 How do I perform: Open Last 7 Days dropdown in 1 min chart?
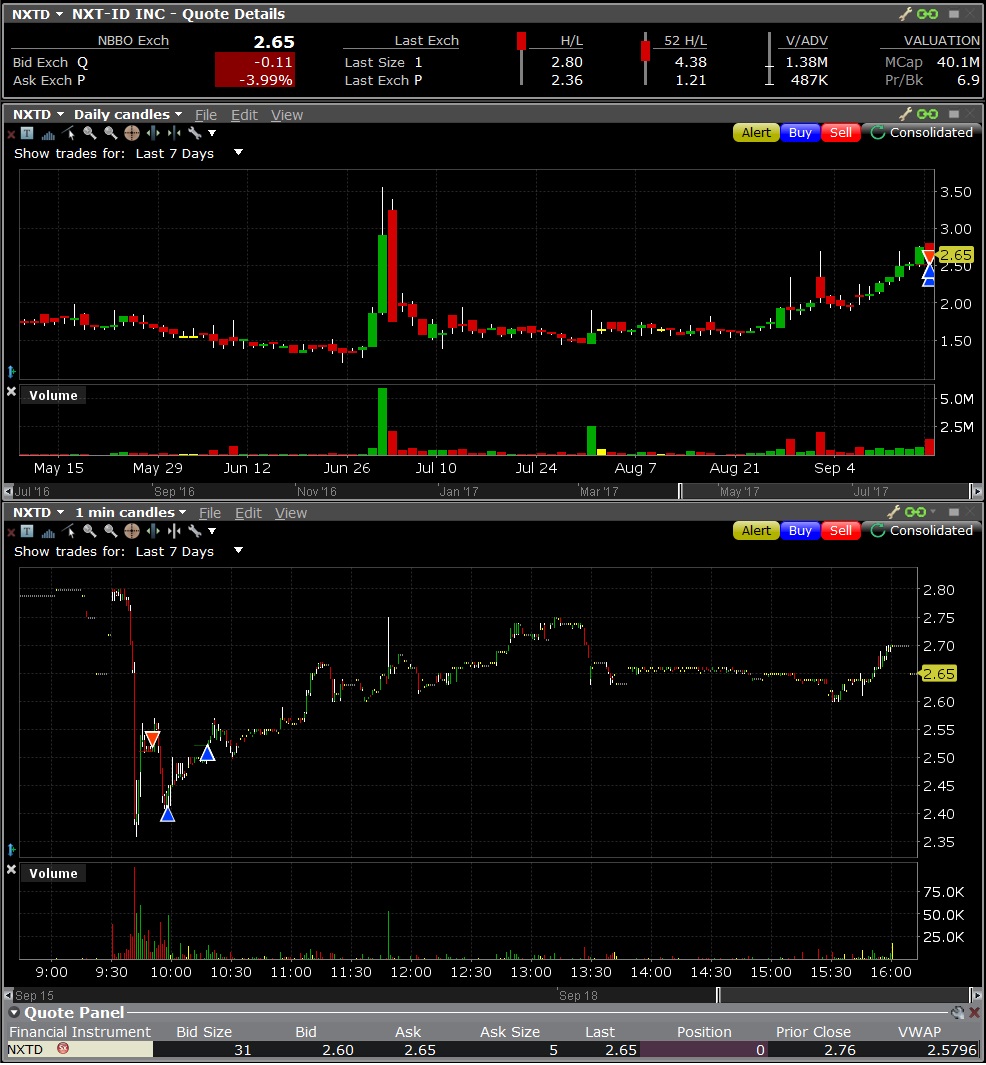238,551
